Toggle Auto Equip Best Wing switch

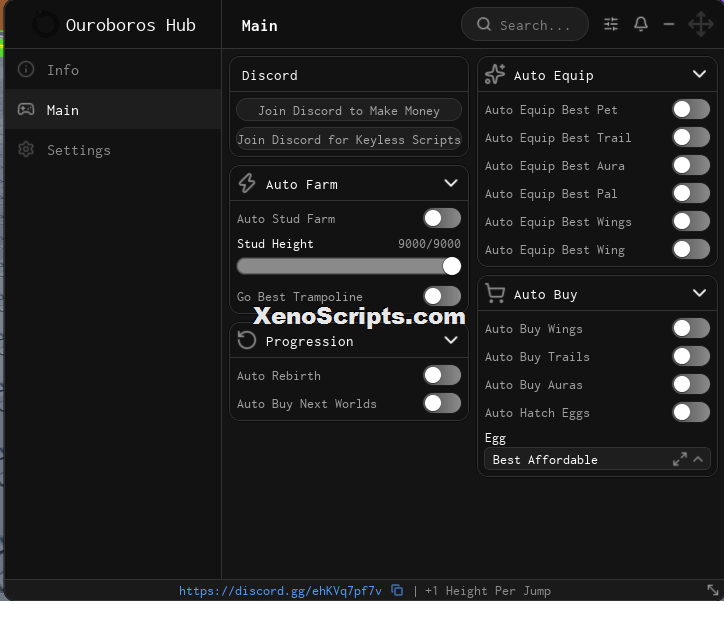(x=691, y=249)
